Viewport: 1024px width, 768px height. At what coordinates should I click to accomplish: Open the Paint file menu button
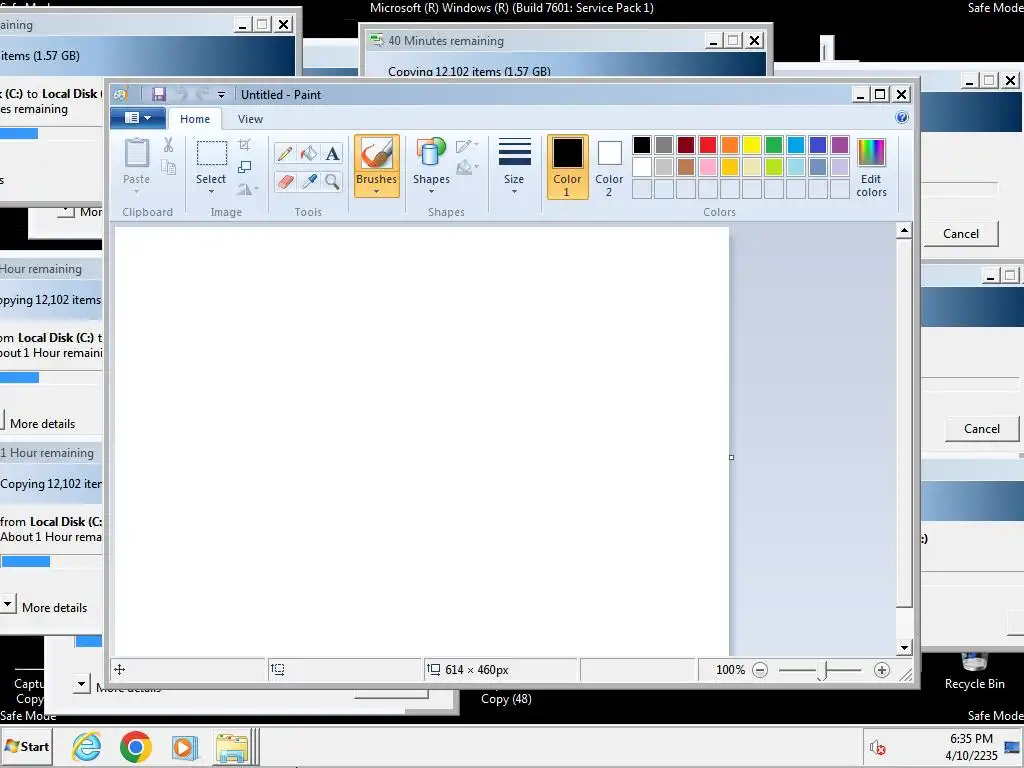click(x=138, y=118)
